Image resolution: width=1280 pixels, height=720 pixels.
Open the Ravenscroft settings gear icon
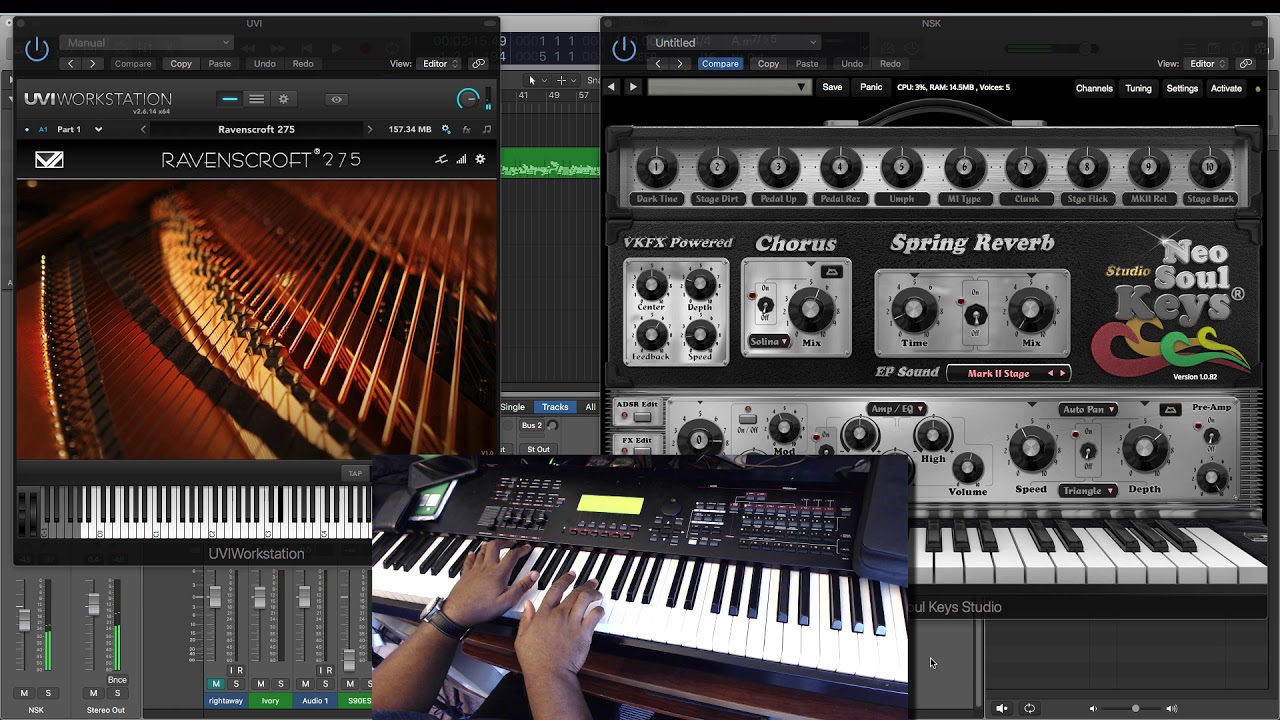(480, 159)
